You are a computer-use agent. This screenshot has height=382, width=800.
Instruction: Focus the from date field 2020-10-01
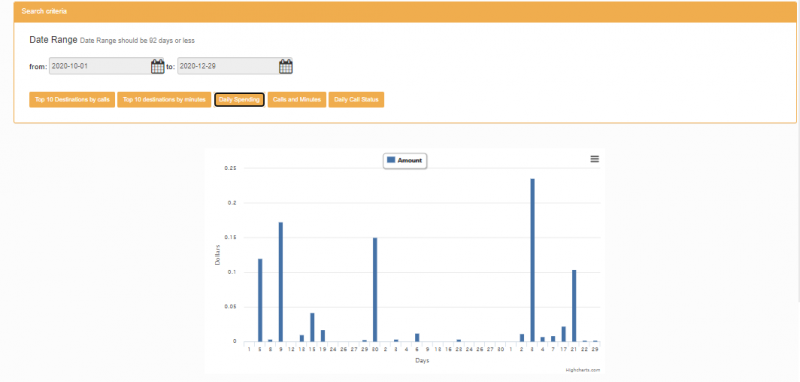pyautogui.click(x=106, y=66)
